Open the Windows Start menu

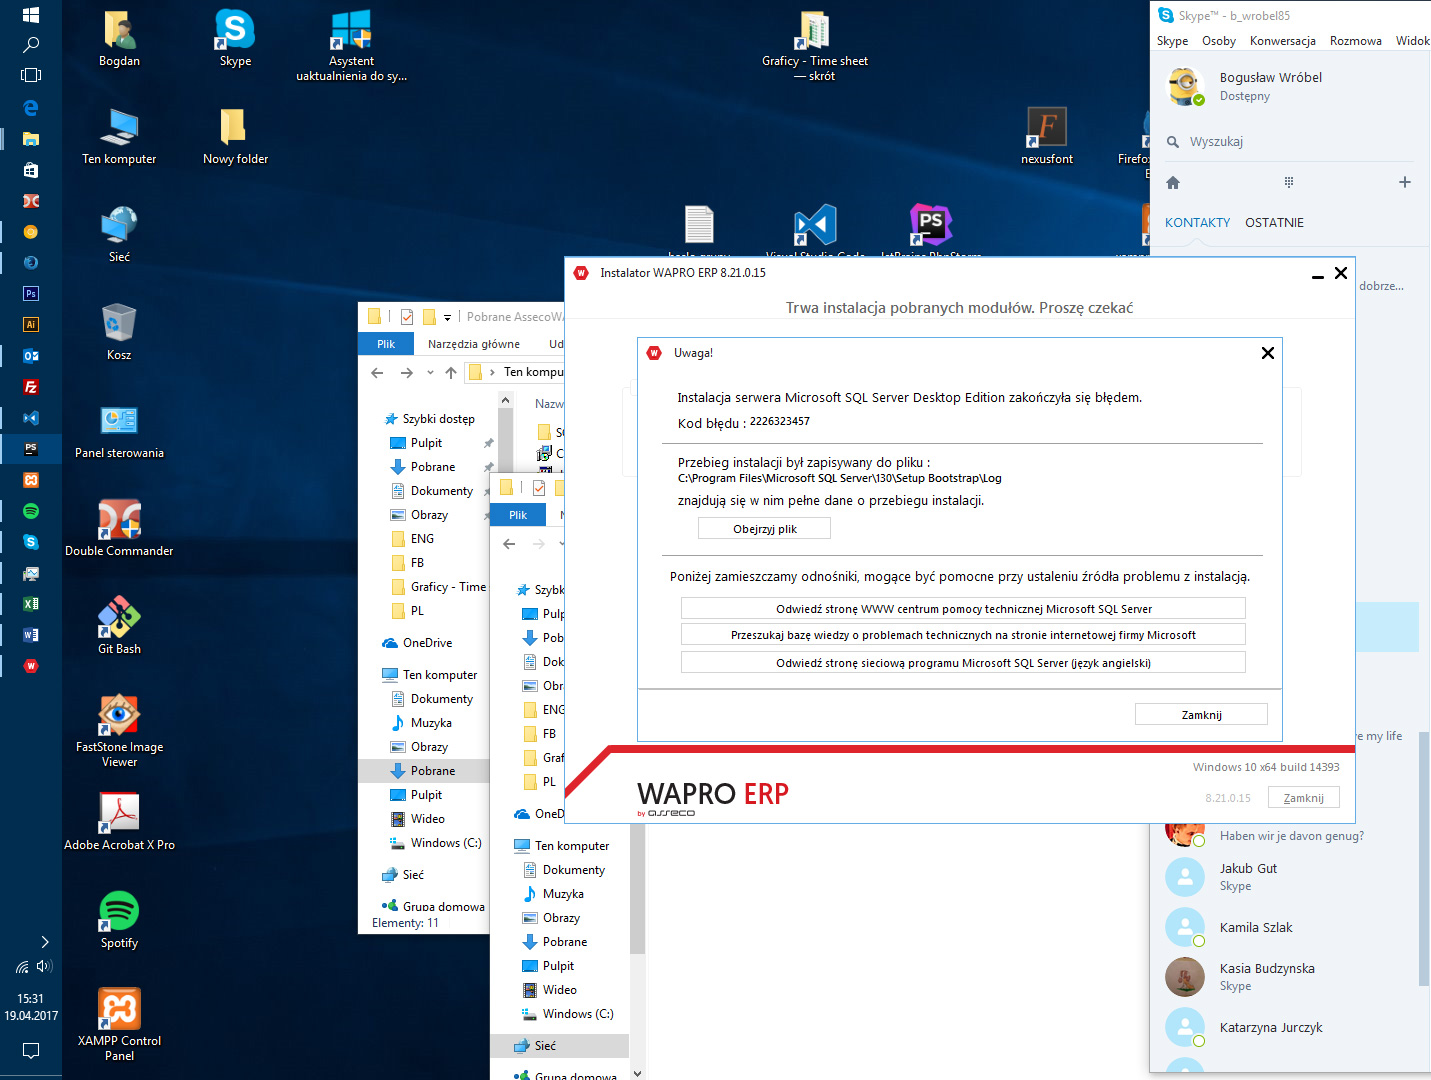point(31,14)
